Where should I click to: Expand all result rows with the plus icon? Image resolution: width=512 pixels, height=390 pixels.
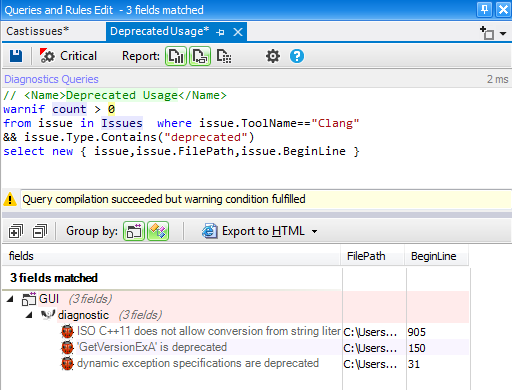[16, 231]
